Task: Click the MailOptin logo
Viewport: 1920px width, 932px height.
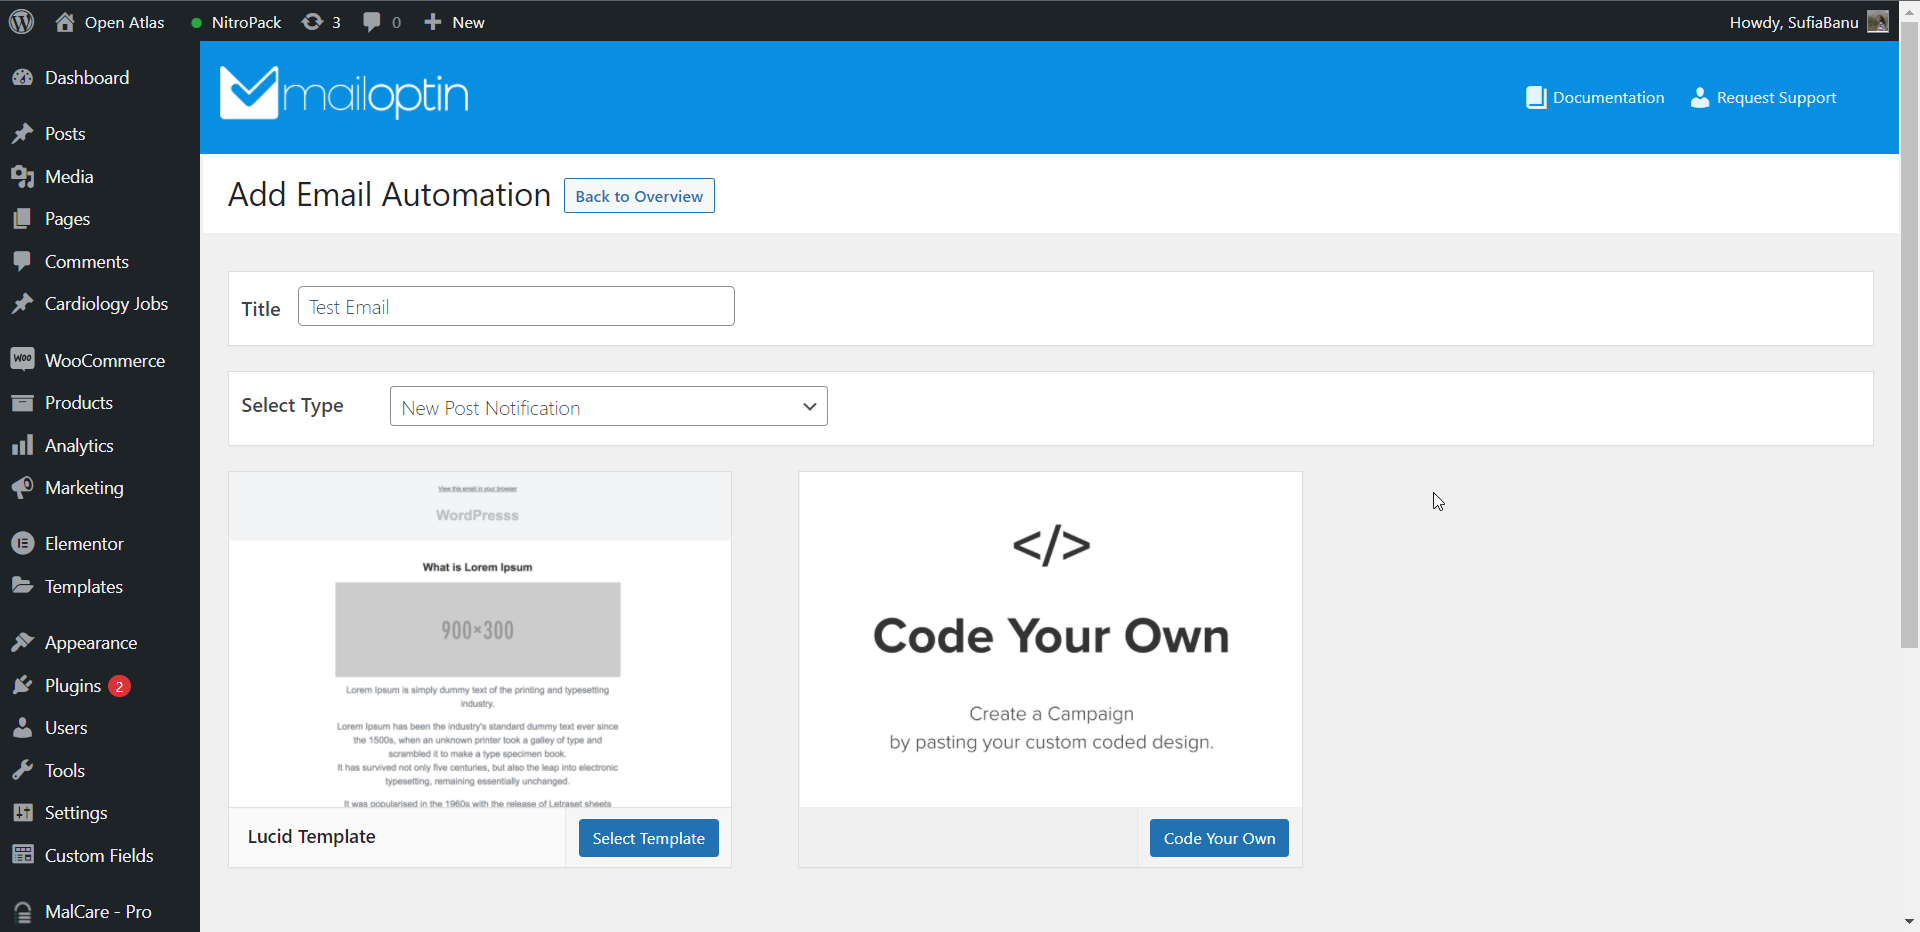Action: coord(344,93)
